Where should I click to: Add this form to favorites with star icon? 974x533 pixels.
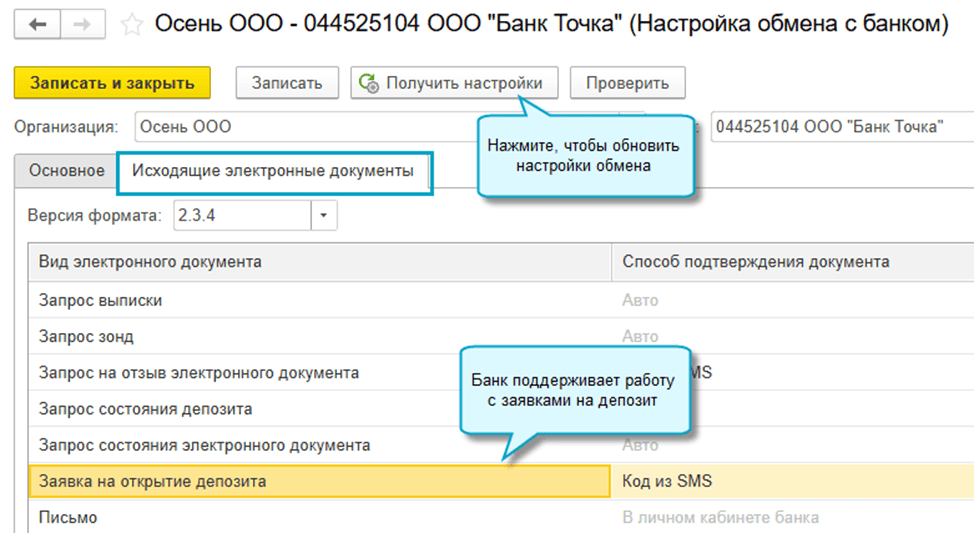point(132,25)
